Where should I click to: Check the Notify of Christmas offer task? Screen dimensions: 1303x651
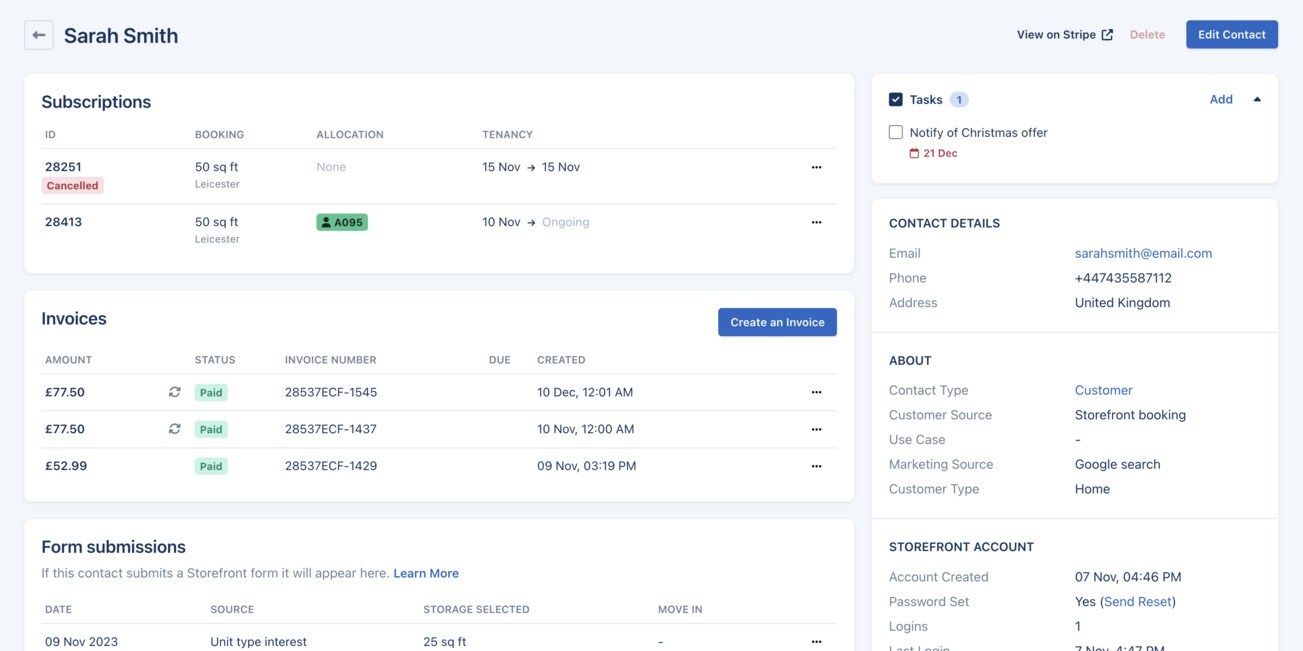tap(895, 131)
